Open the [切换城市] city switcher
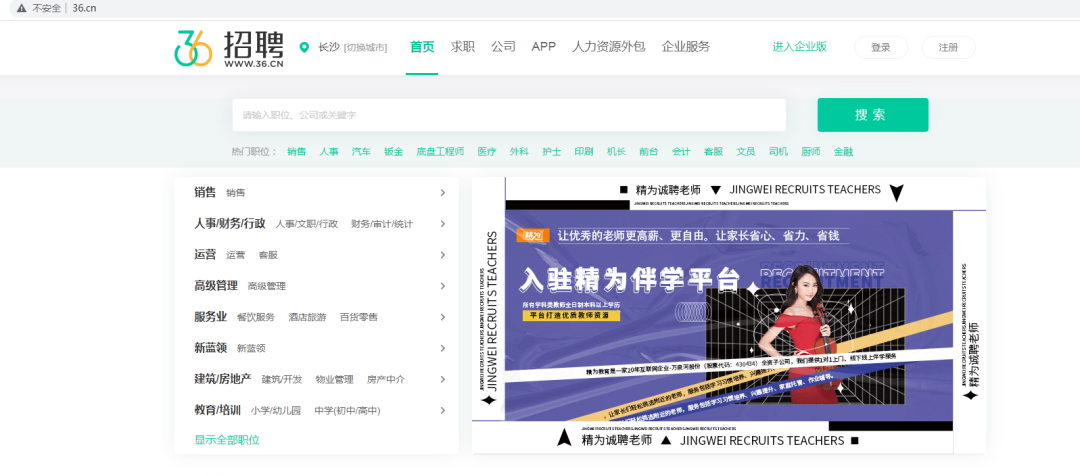1080x476 pixels. pyautogui.click(x=366, y=48)
